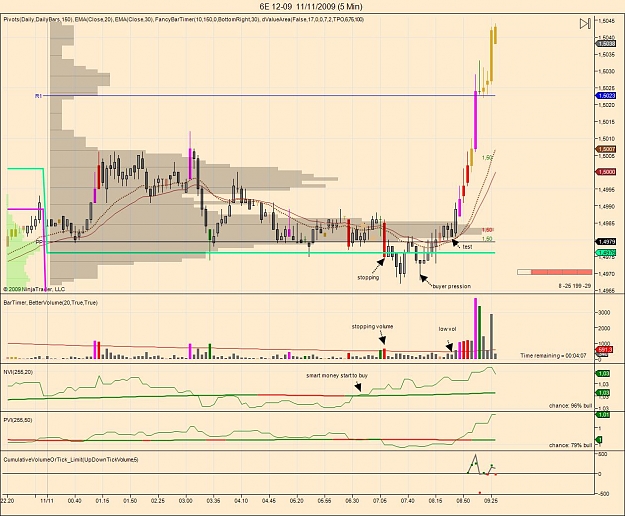Viewport: 625px width, 516px height.
Task: Click the scroll-to-latest-bar arrow icon
Action: [585, 24]
